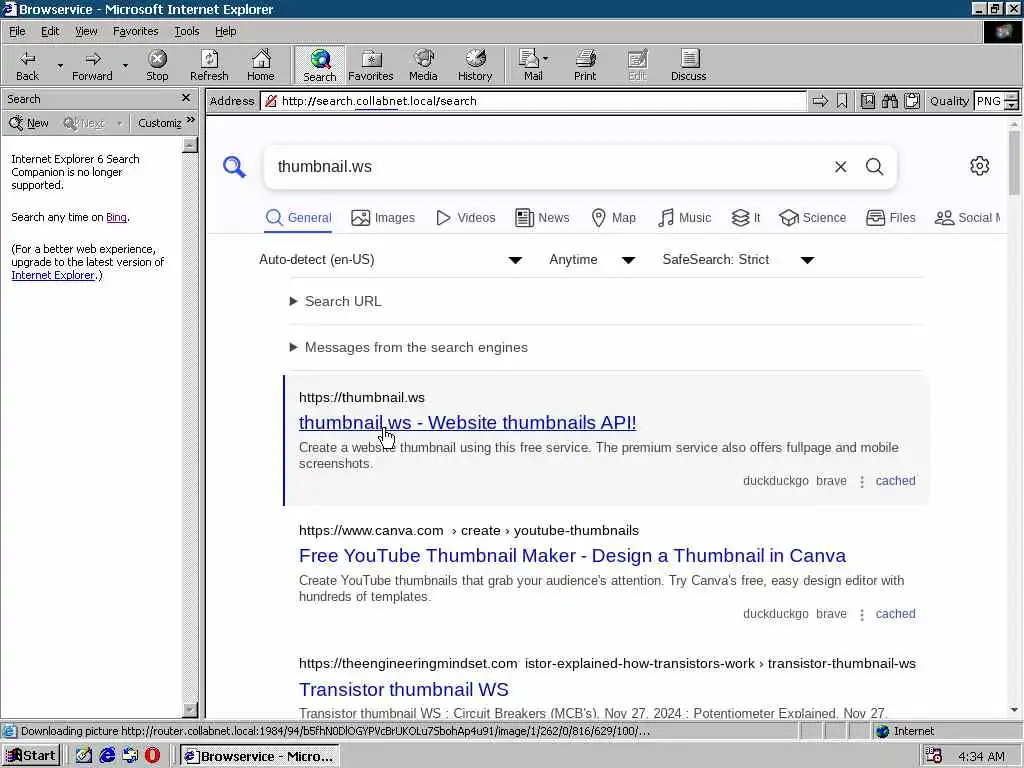1024x768 pixels.
Task: Switch to the Videos search tab
Action: point(466,217)
